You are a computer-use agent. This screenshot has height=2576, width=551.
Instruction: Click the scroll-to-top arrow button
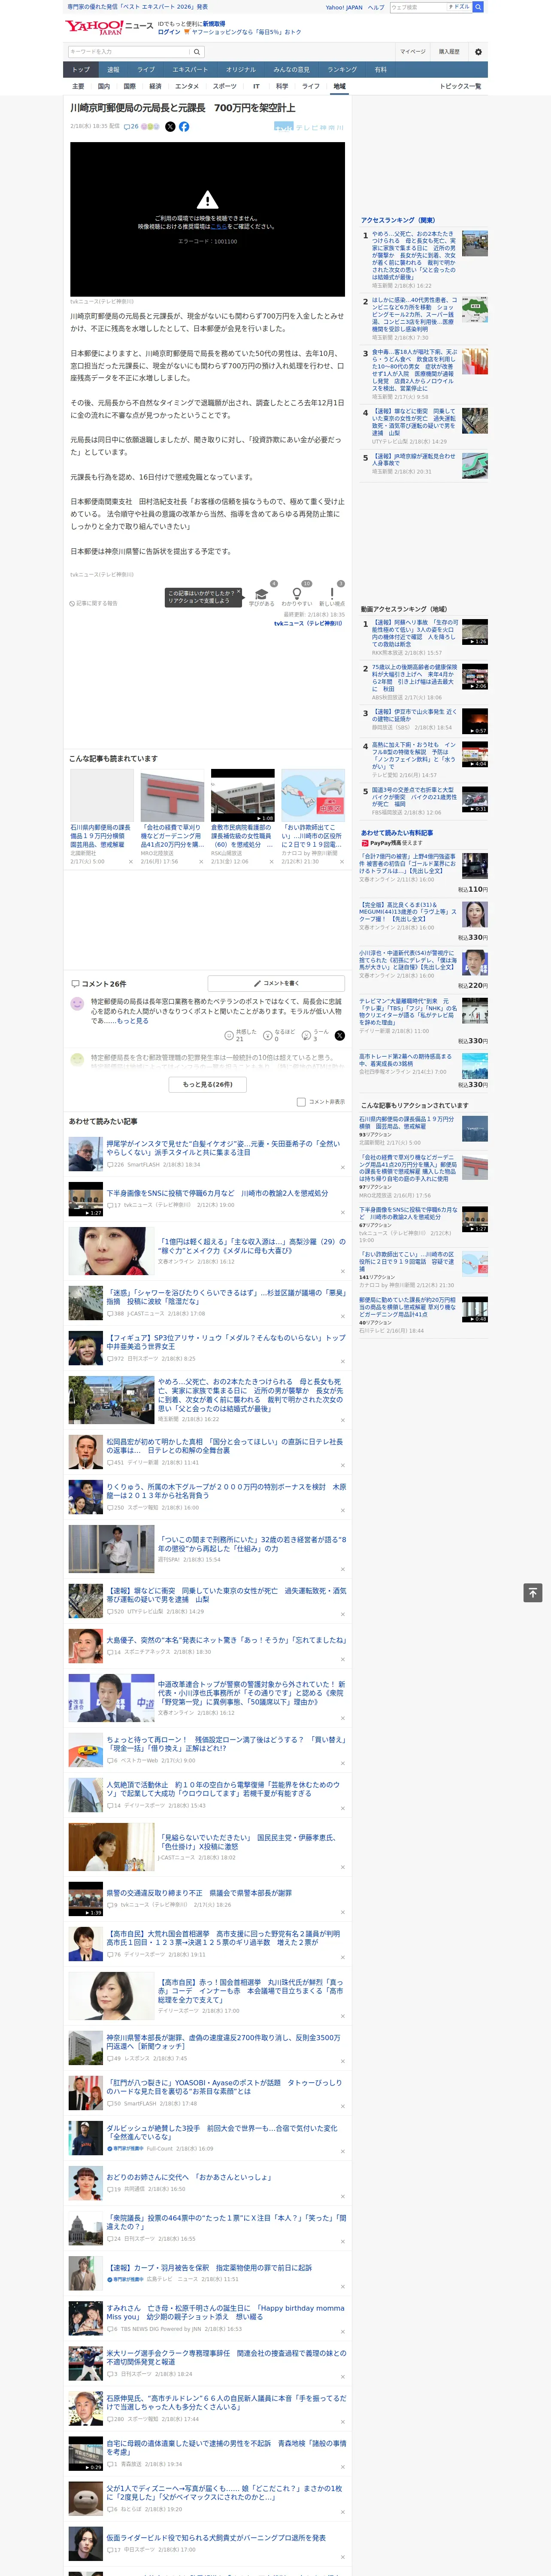click(x=533, y=1593)
